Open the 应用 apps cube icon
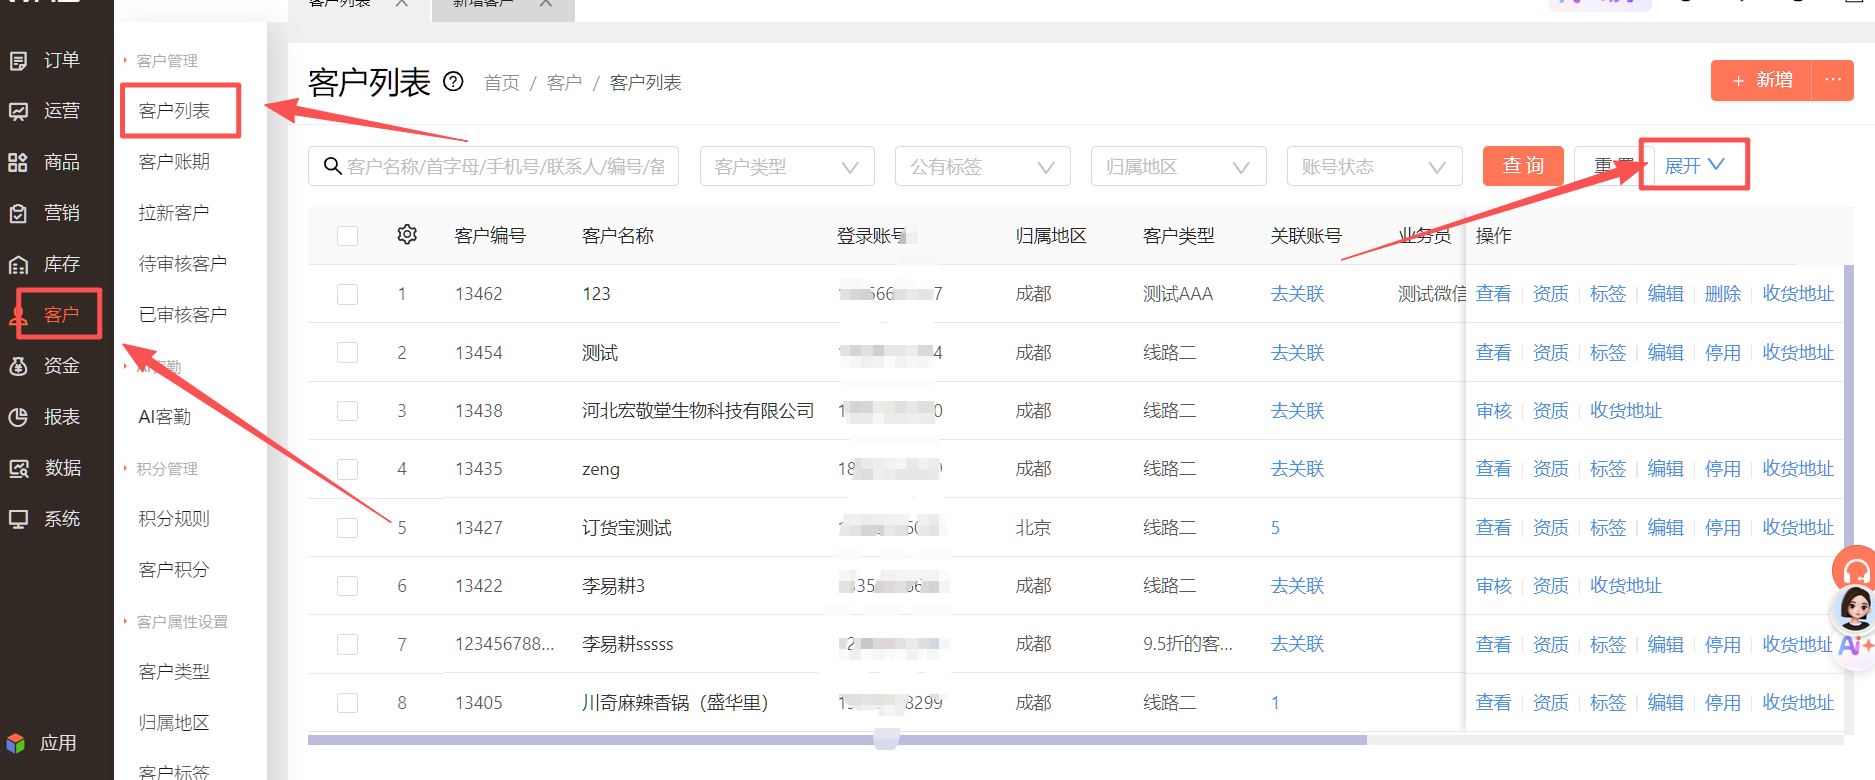The height and width of the screenshot is (780, 1875). point(16,743)
